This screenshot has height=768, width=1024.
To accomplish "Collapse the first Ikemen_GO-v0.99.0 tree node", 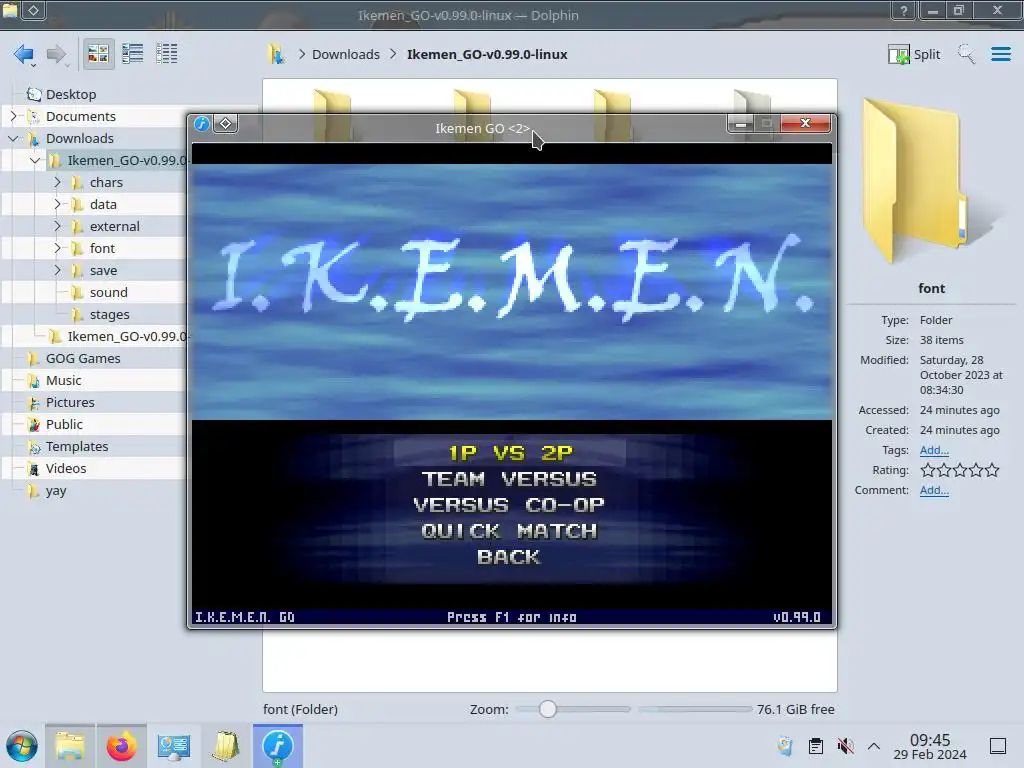I will coord(35,160).
